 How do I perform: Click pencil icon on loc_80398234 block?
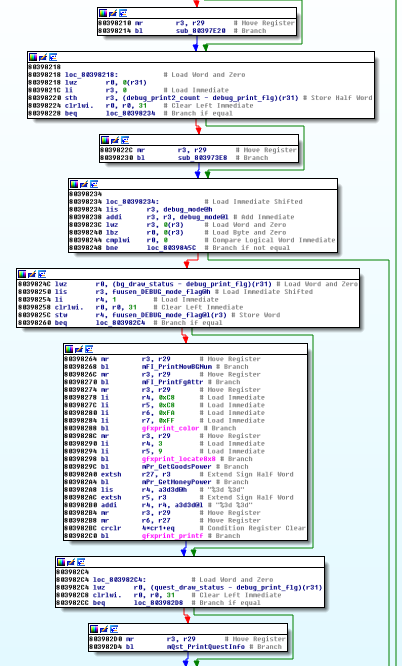tap(84, 184)
